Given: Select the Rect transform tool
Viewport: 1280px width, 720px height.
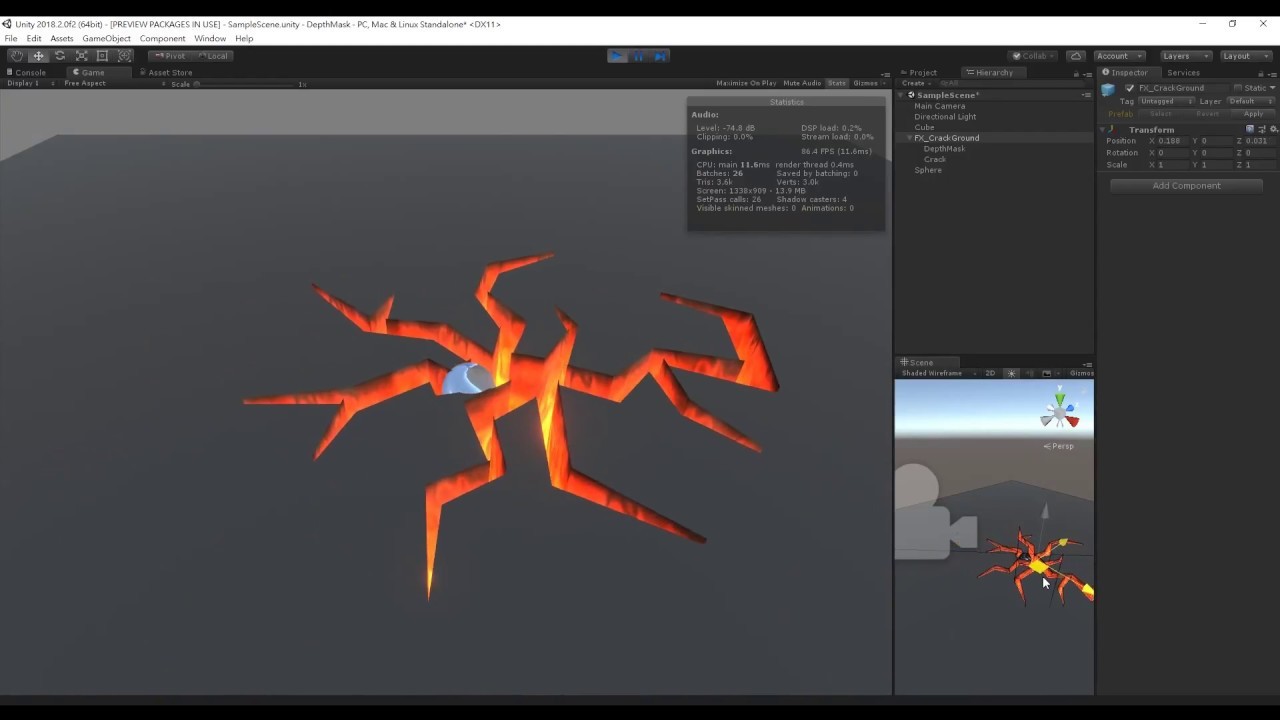Looking at the screenshot, I should coord(102,56).
